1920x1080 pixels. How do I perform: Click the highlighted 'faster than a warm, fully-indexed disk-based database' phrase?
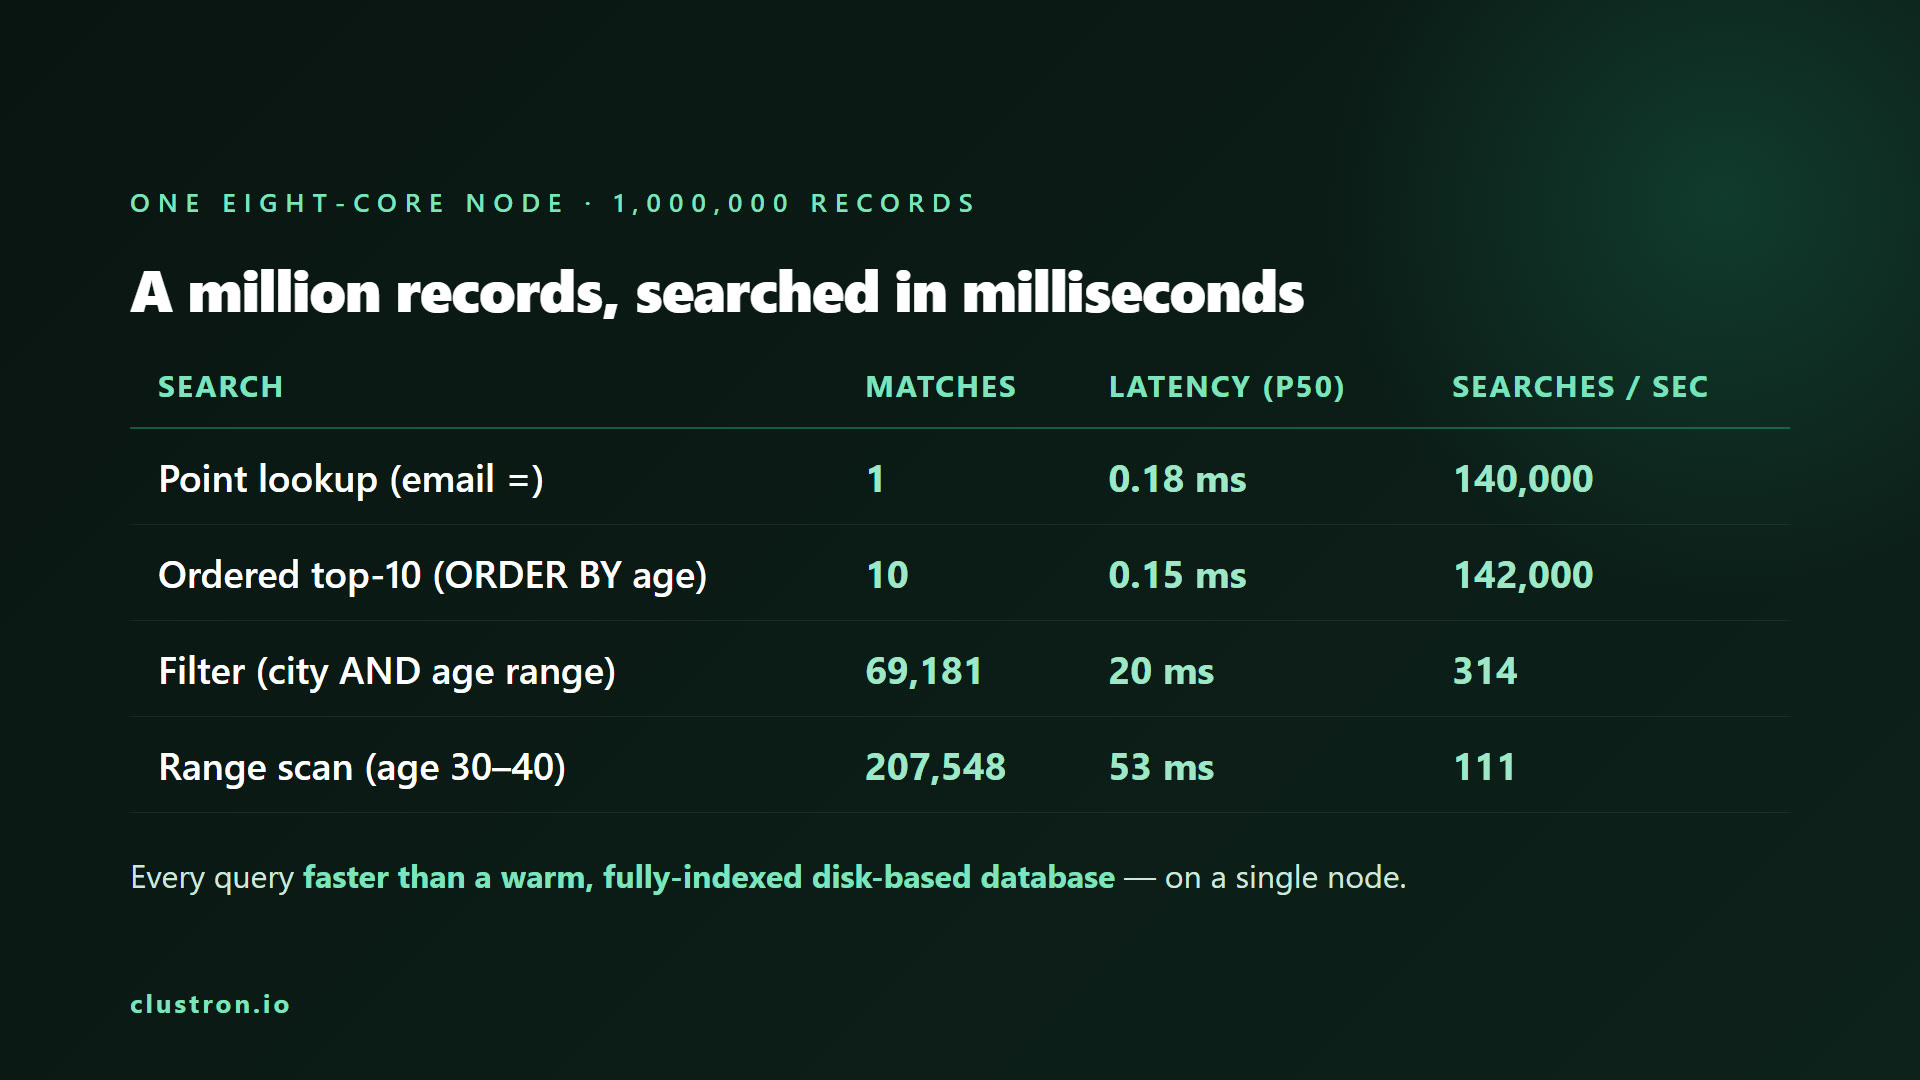[708, 878]
